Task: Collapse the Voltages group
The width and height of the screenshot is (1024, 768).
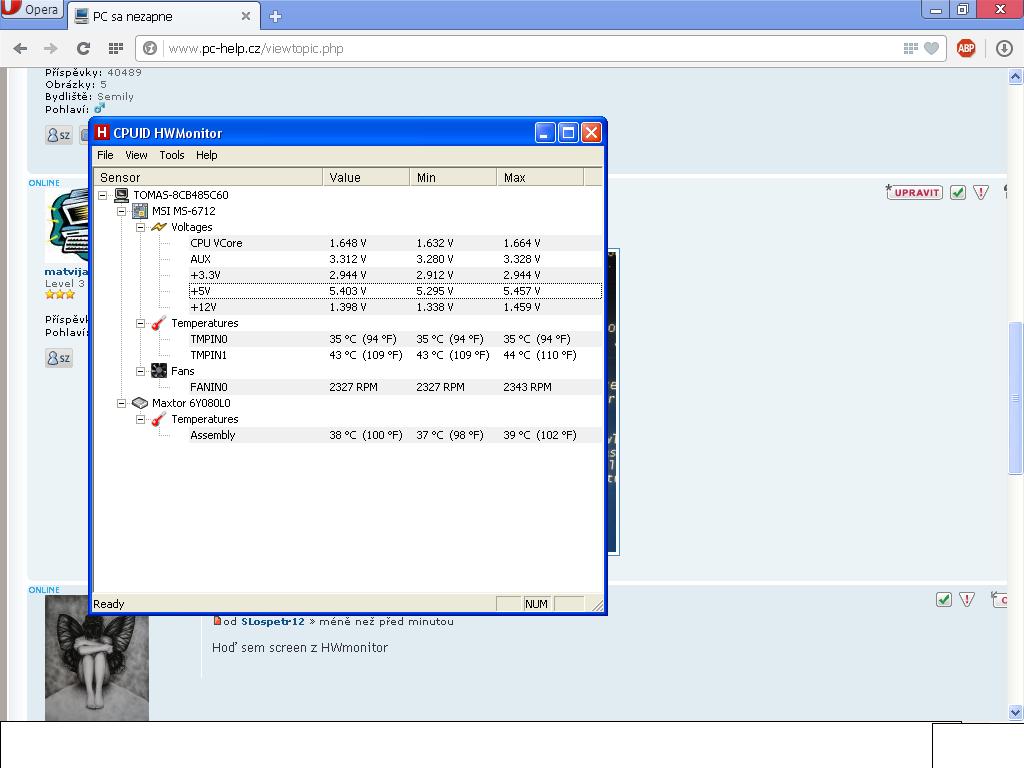Action: click(x=140, y=227)
